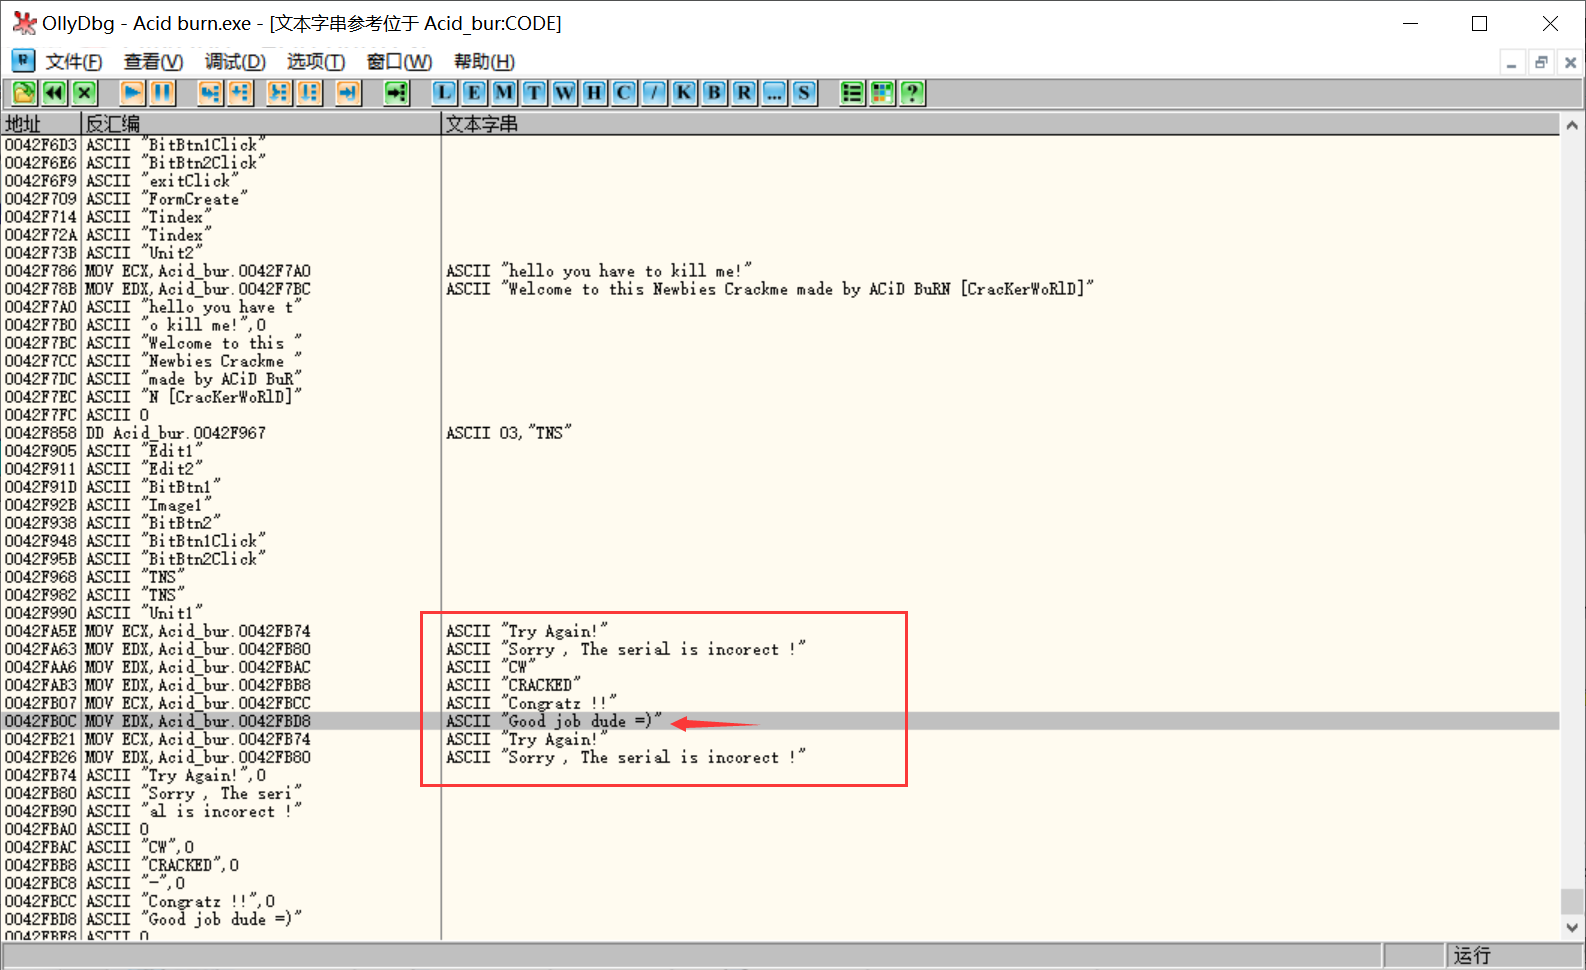
Task: Click the Open file toolbar icon
Action: tap(24, 93)
